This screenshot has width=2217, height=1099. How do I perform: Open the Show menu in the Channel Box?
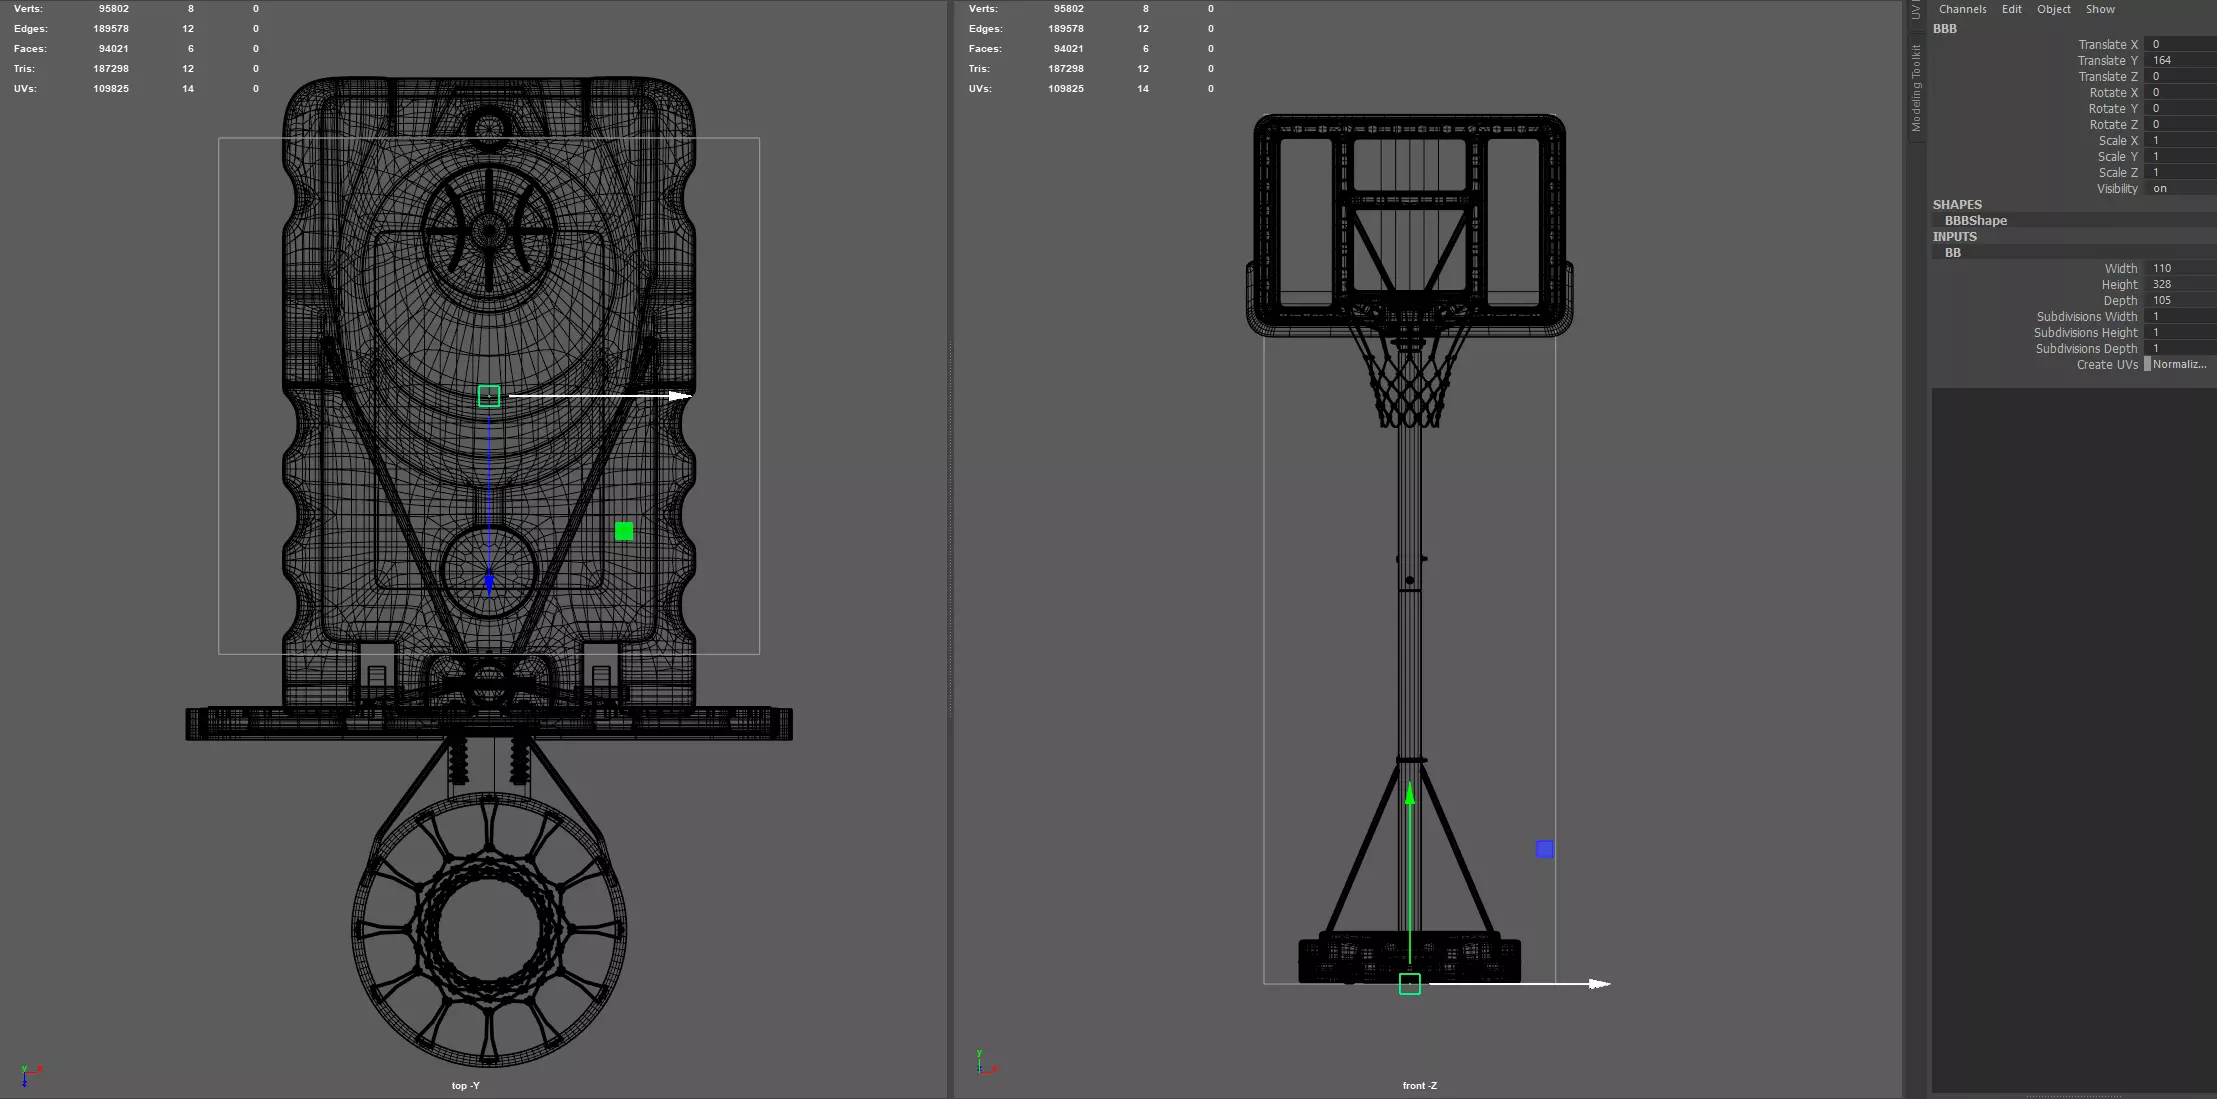click(2100, 9)
